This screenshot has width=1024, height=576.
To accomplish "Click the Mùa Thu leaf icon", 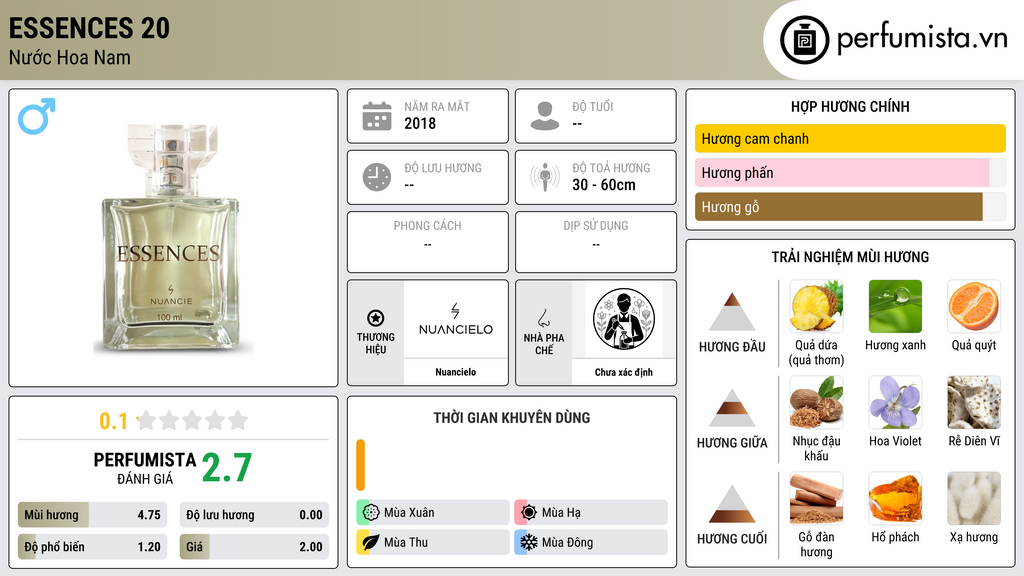I will coord(371,542).
